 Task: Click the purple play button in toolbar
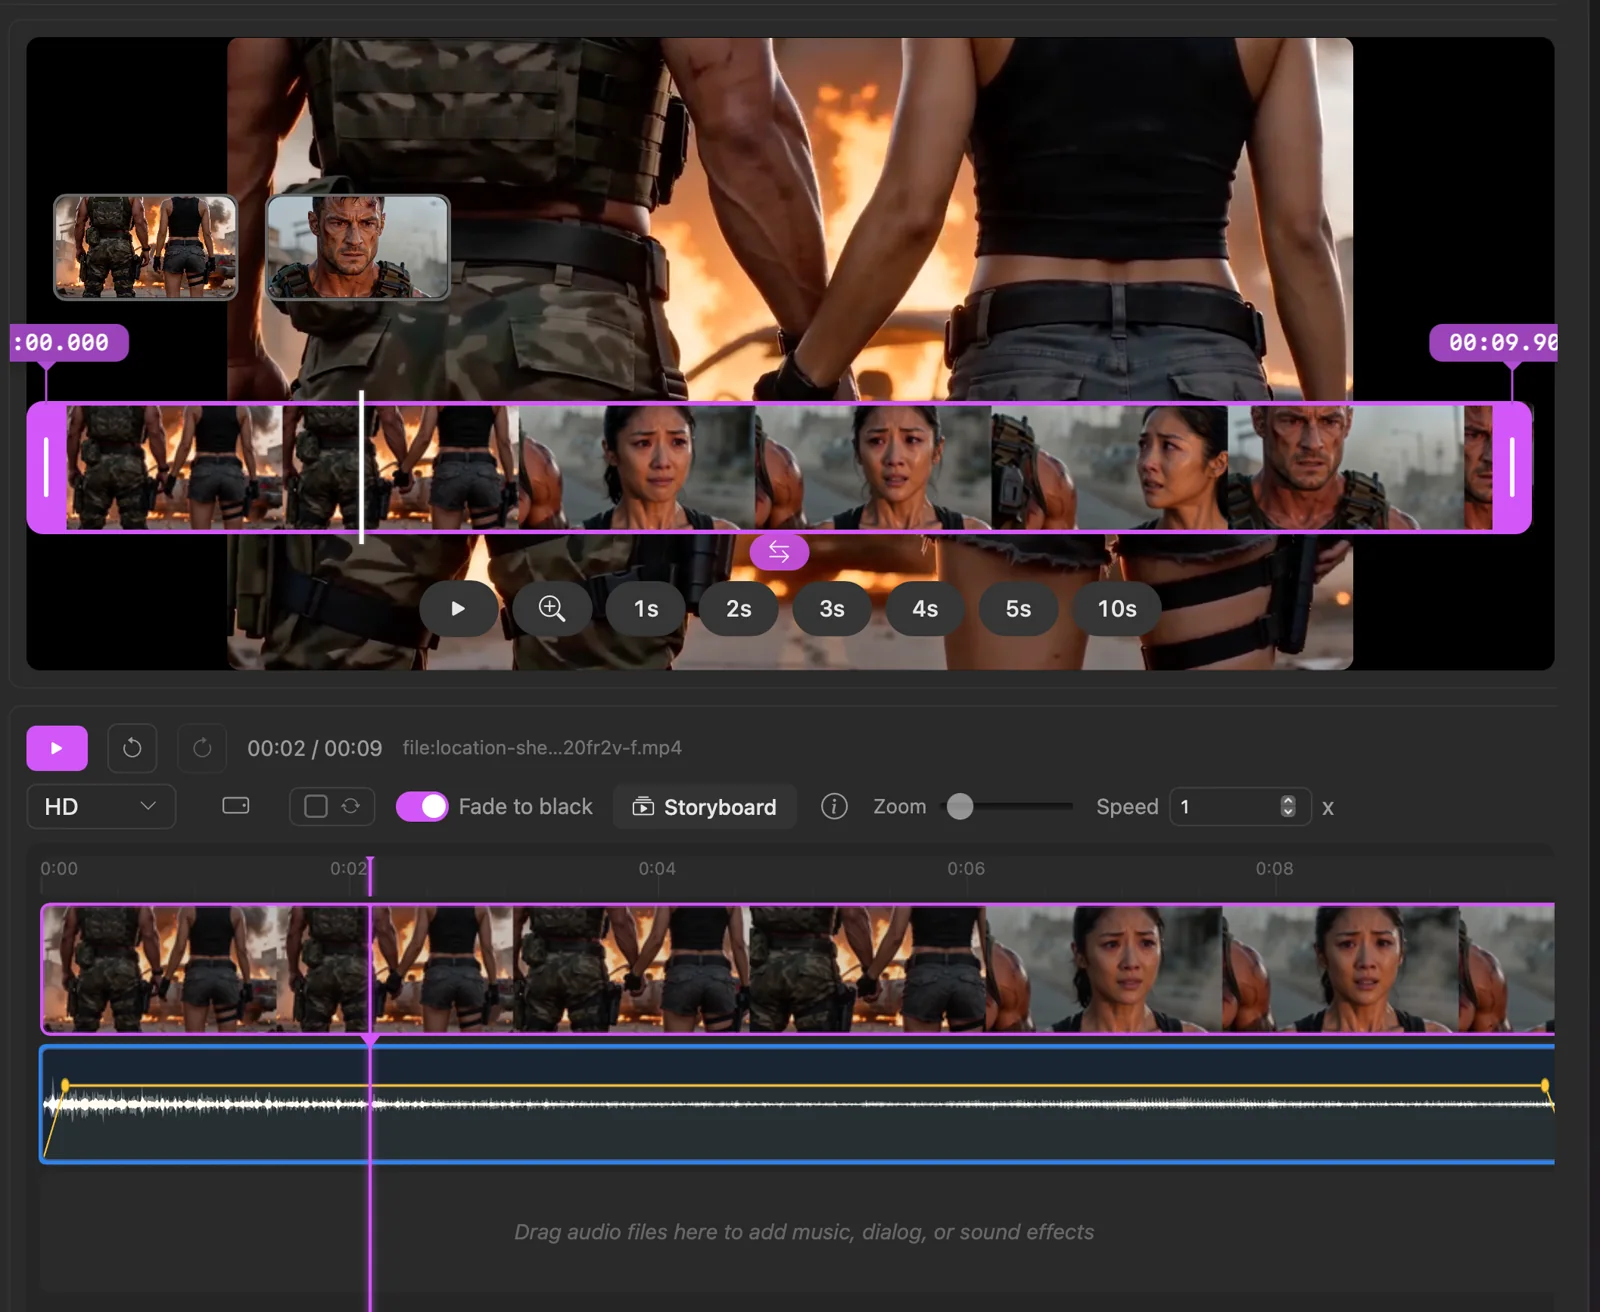[x=57, y=748]
